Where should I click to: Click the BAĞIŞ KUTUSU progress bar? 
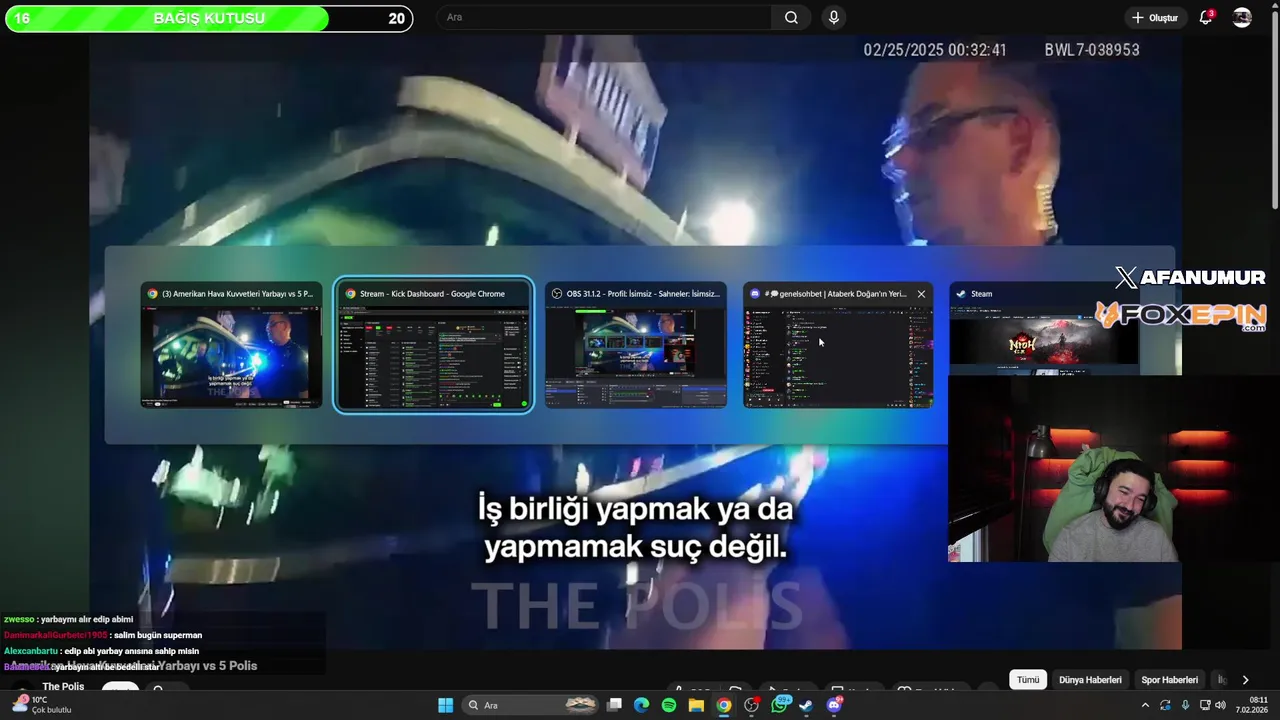pyautogui.click(x=209, y=18)
